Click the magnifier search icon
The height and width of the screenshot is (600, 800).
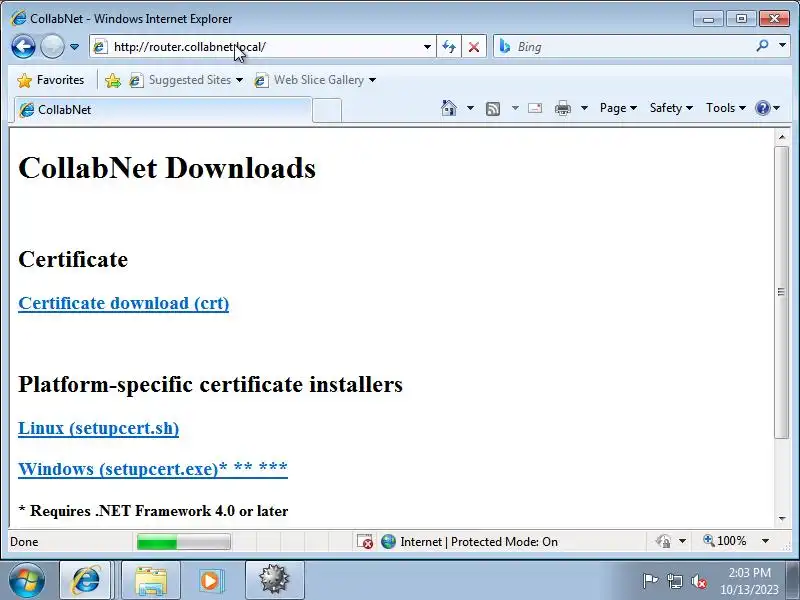coord(762,46)
